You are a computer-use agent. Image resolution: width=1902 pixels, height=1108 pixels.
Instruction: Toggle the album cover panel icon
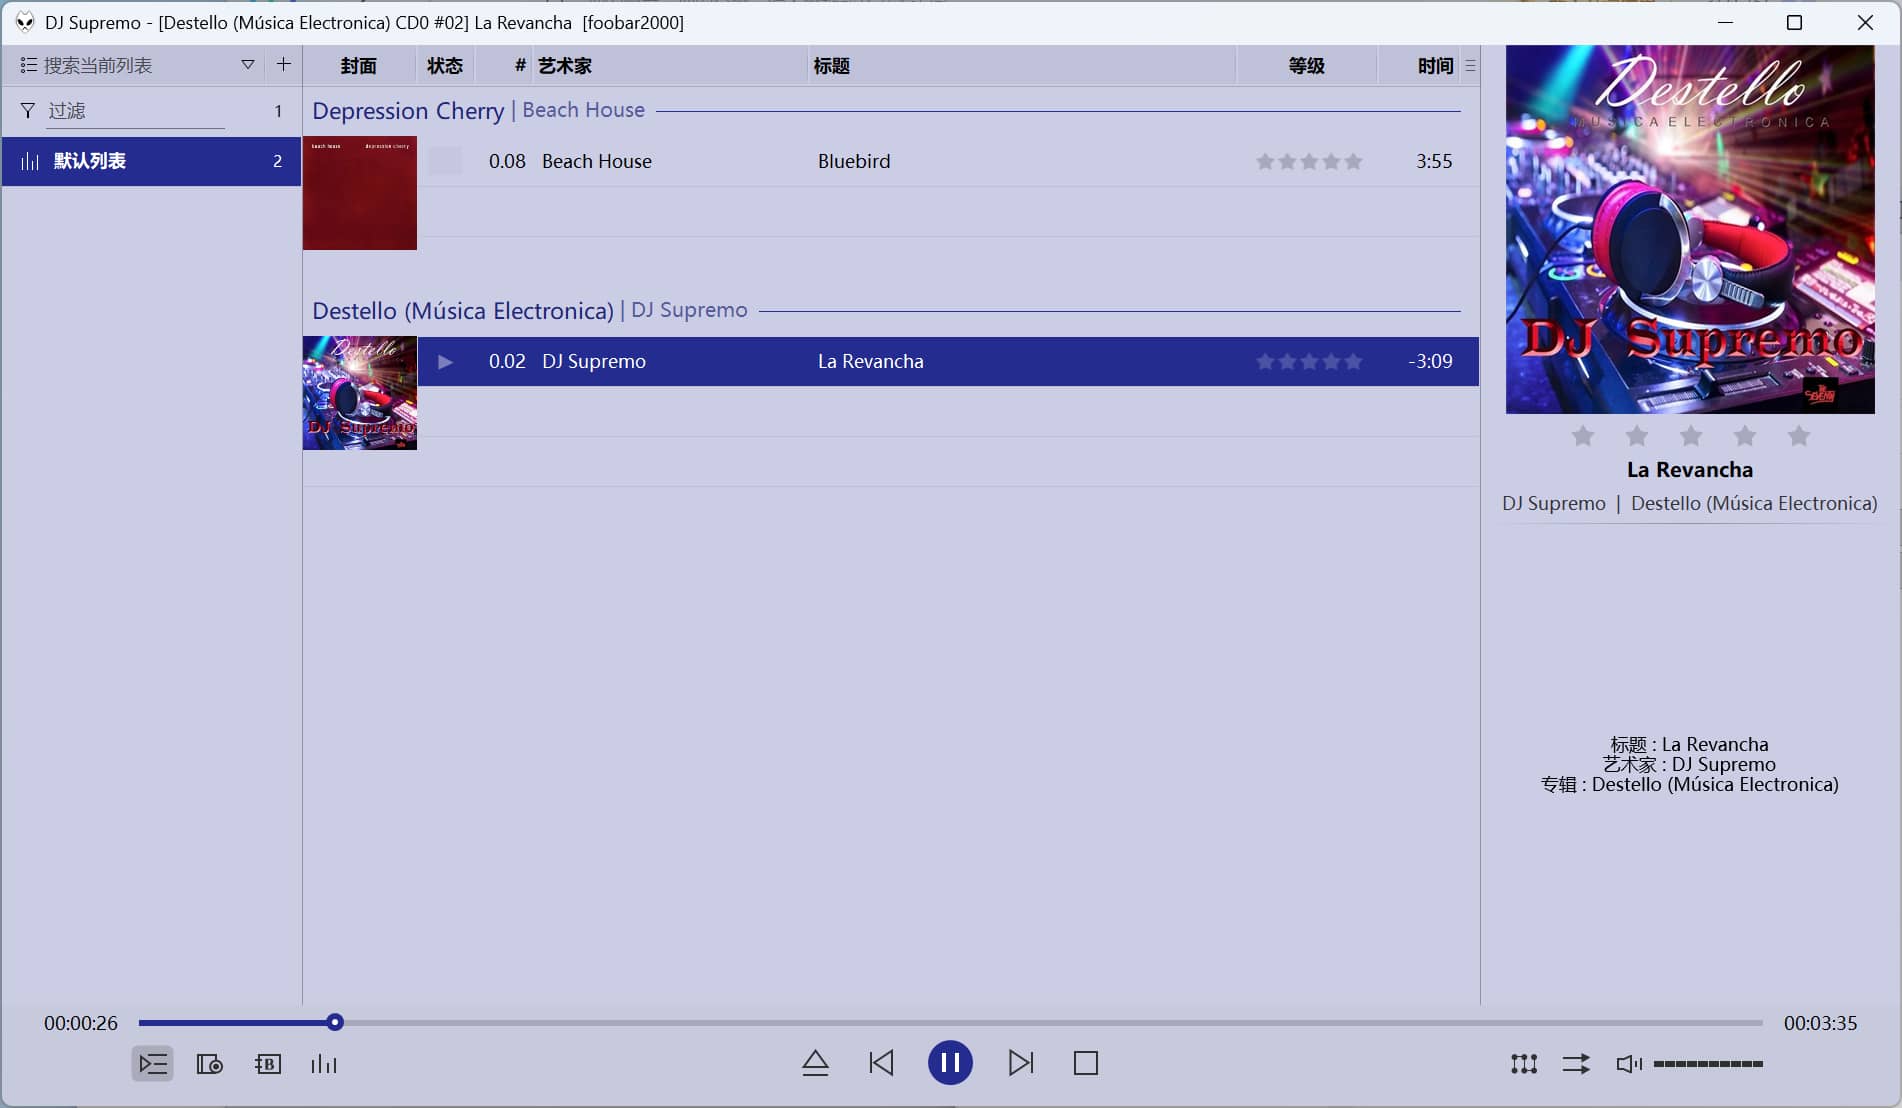pos(210,1064)
